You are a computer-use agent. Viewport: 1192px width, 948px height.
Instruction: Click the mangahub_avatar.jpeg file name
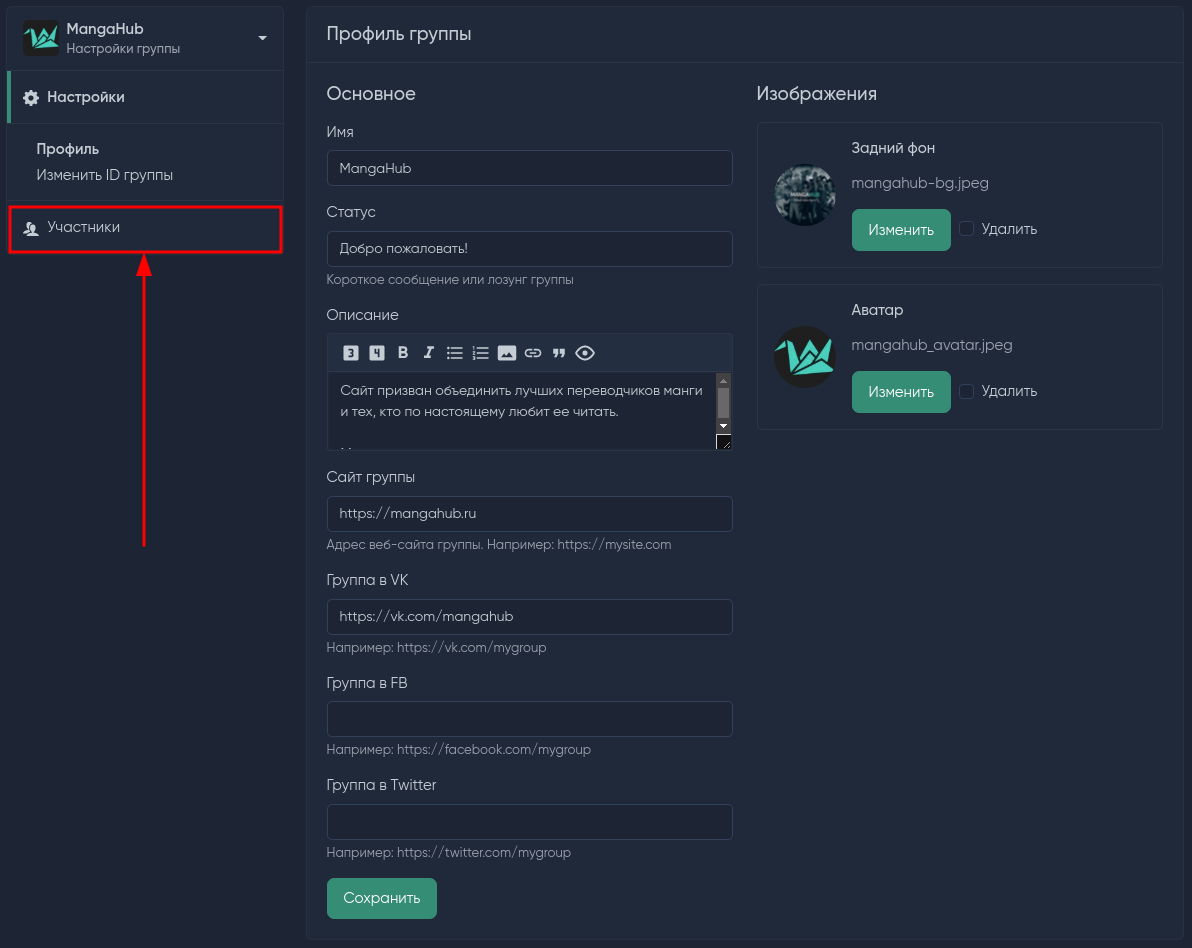coord(932,345)
